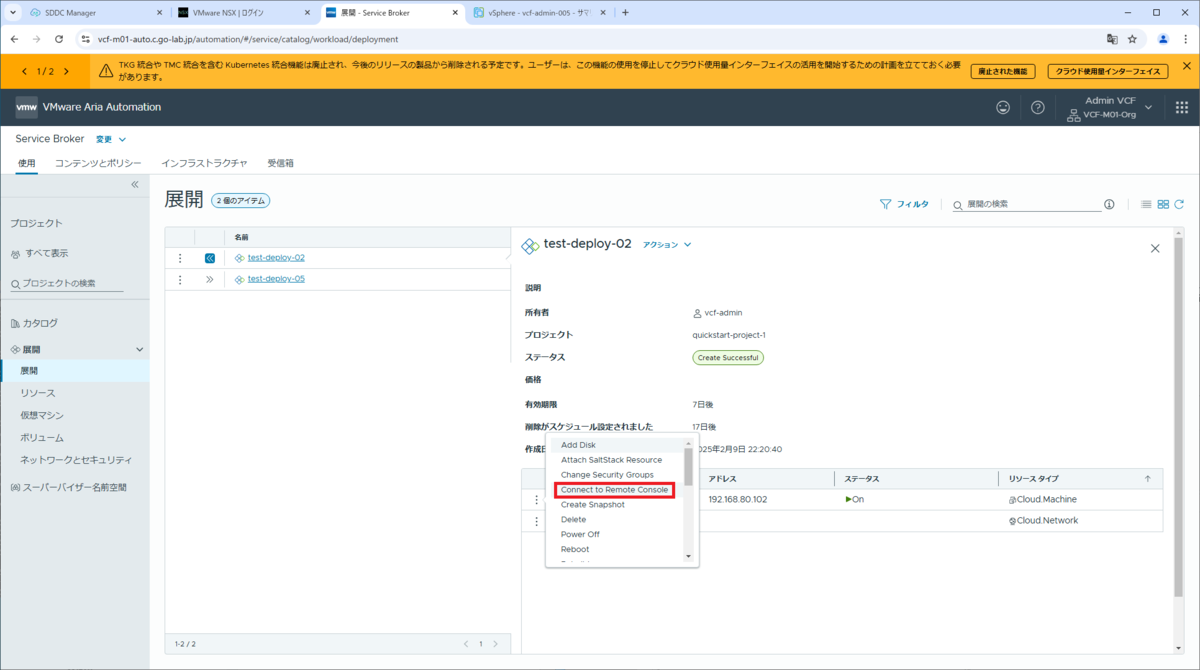
Task: Click the action menu scrollbar down arrow
Action: coord(688,556)
